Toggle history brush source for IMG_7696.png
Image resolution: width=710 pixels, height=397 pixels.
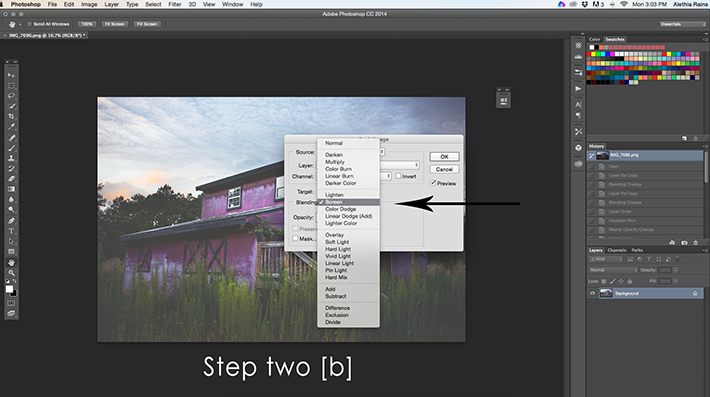pos(591,156)
